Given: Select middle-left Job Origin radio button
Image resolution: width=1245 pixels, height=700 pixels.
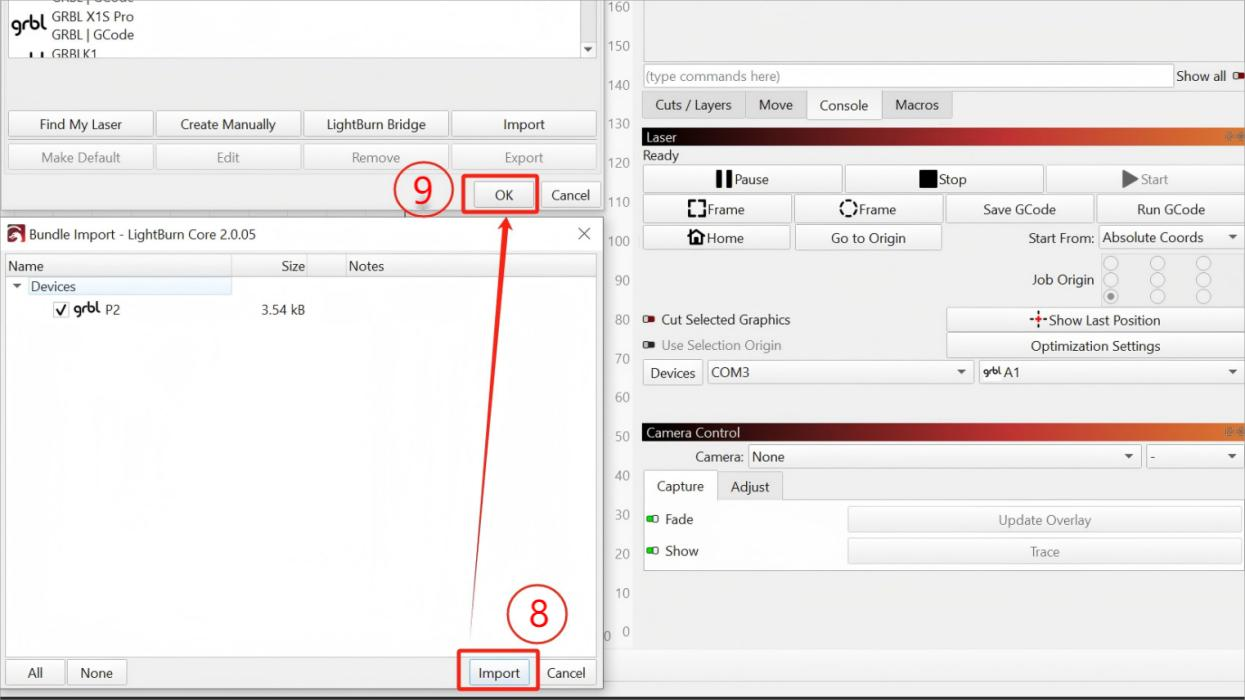Looking at the screenshot, I should (x=1109, y=280).
